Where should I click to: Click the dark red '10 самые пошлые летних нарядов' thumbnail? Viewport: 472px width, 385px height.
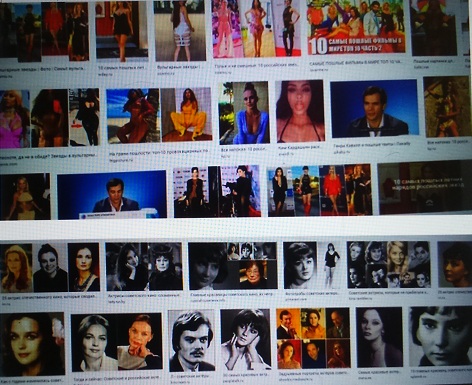coord(425,187)
